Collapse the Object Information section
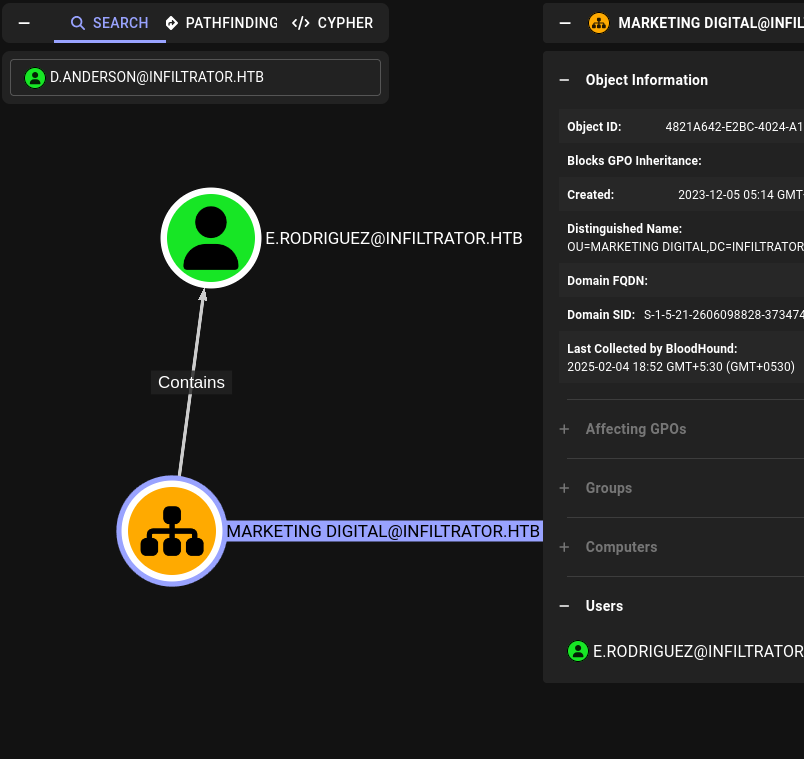 point(564,80)
